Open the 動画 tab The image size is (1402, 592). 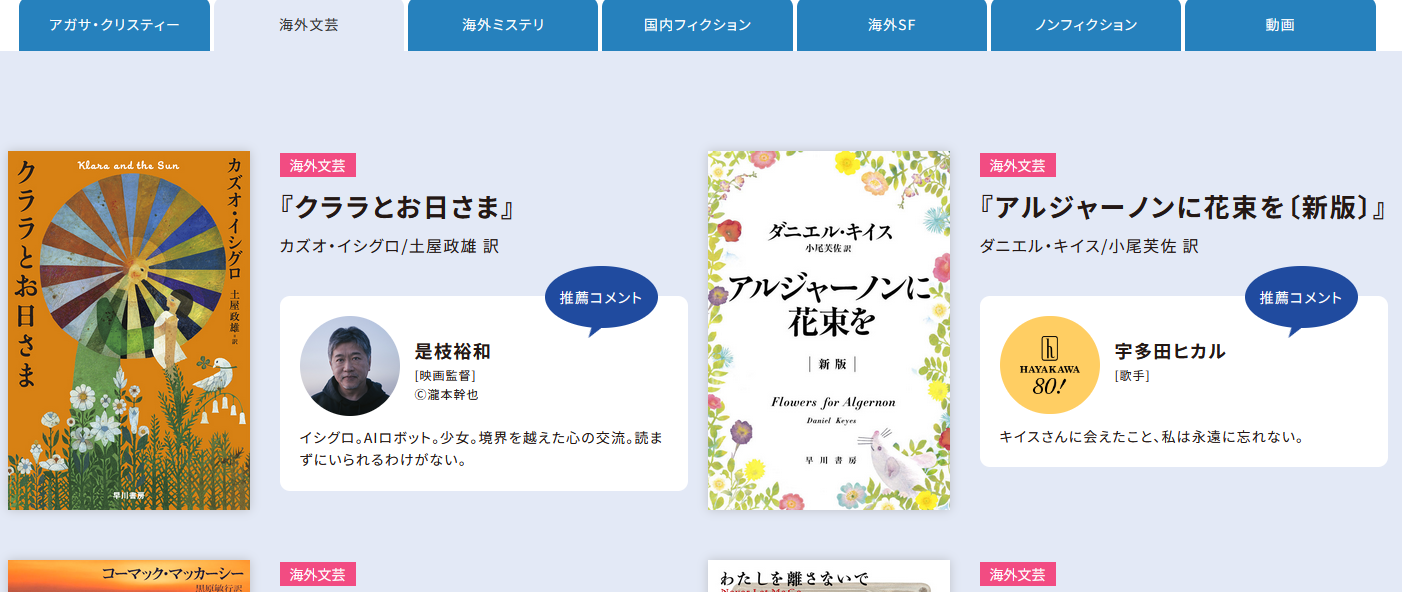[x=1280, y=25]
